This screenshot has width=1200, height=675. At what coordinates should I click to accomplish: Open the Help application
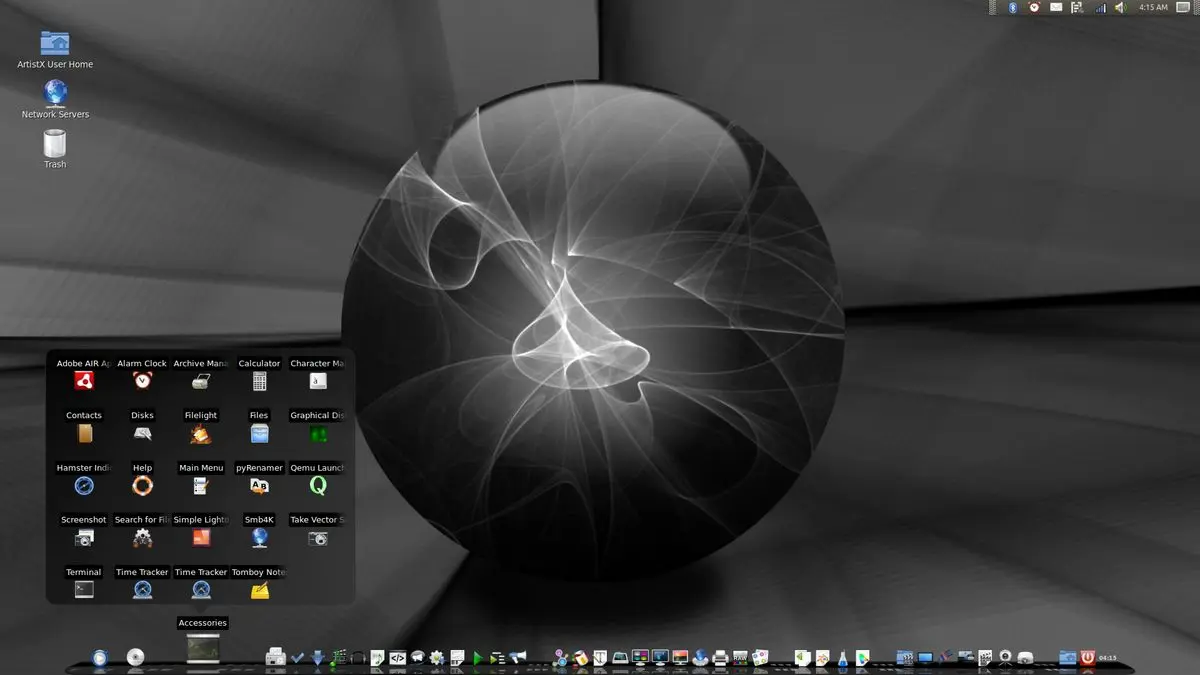142,486
